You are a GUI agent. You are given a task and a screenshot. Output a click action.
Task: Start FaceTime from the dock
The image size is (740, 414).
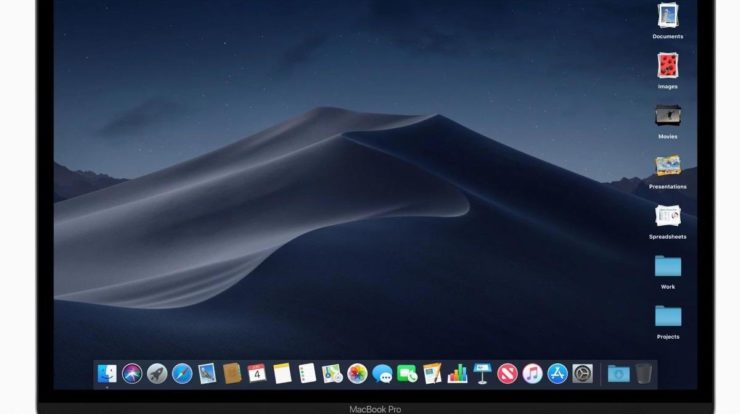(407, 374)
